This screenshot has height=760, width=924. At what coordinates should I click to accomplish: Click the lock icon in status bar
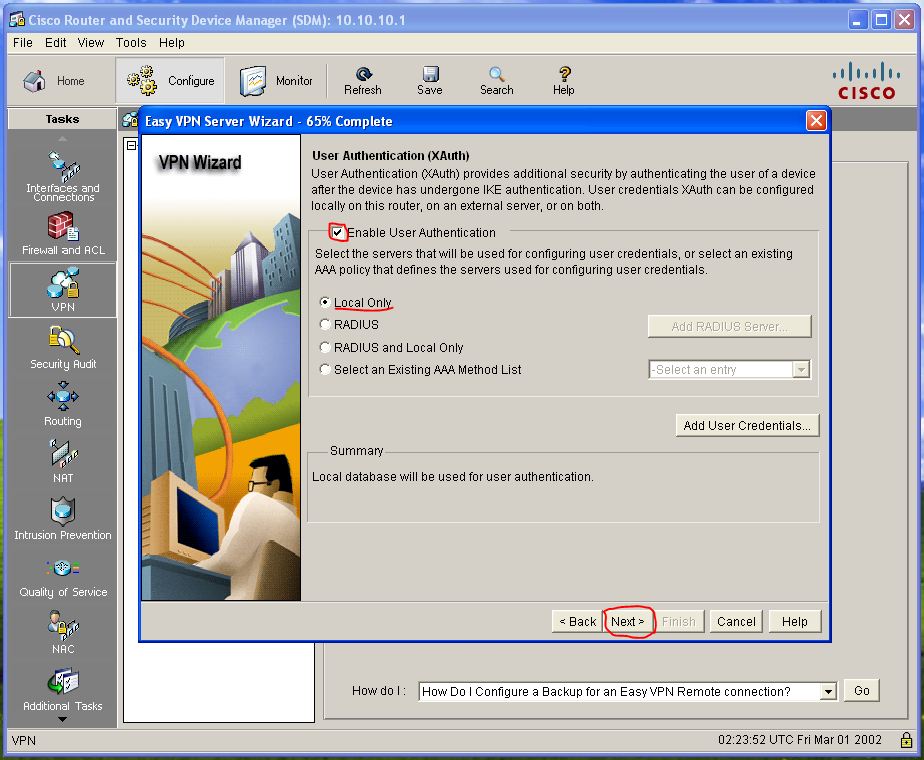pyautogui.click(x=906, y=740)
